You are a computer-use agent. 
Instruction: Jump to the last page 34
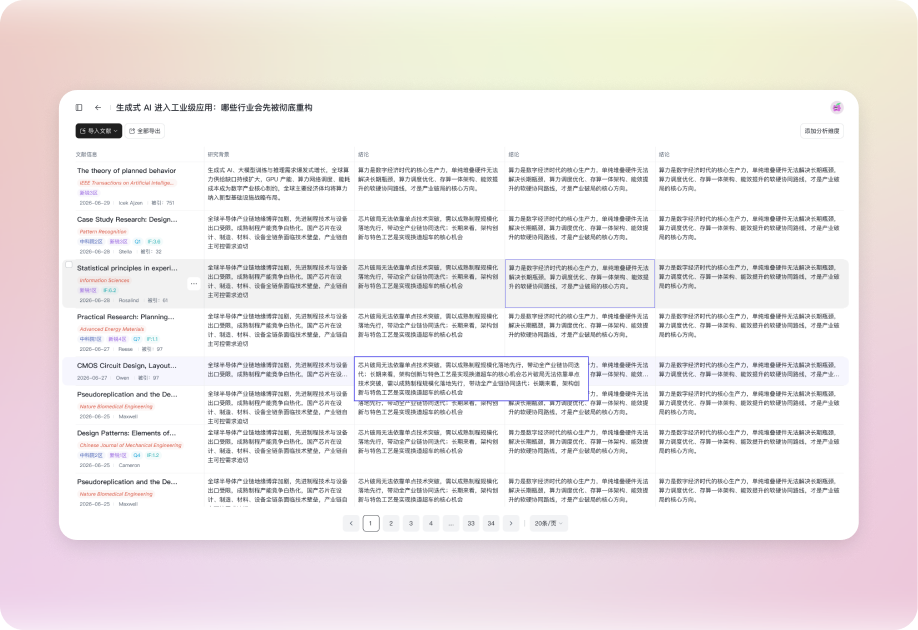[491, 523]
